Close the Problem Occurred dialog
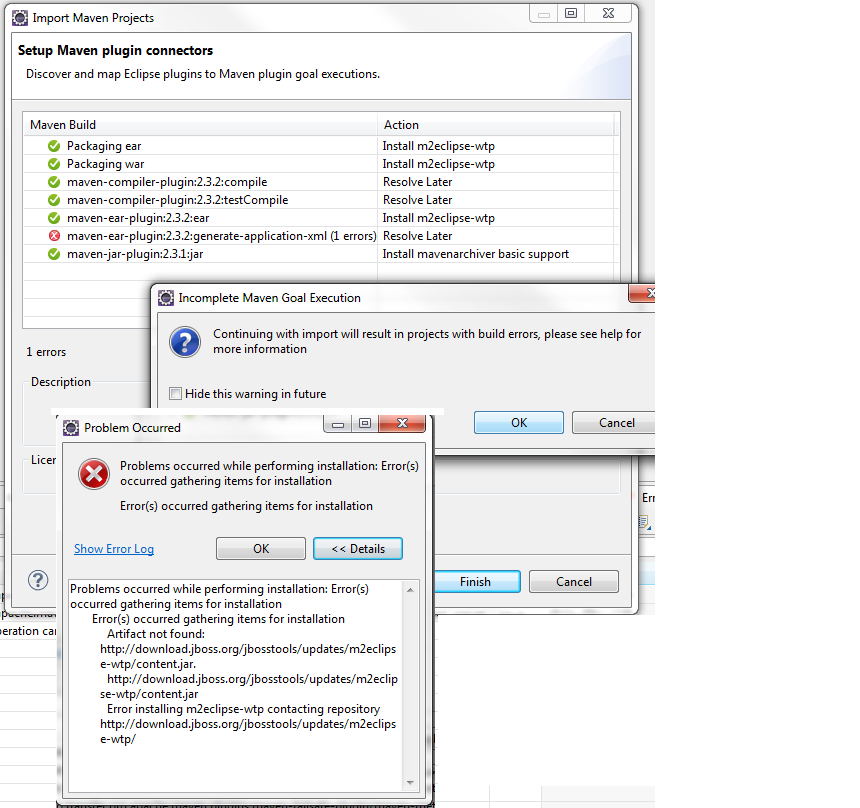This screenshot has height=808, width=860. click(x=402, y=423)
